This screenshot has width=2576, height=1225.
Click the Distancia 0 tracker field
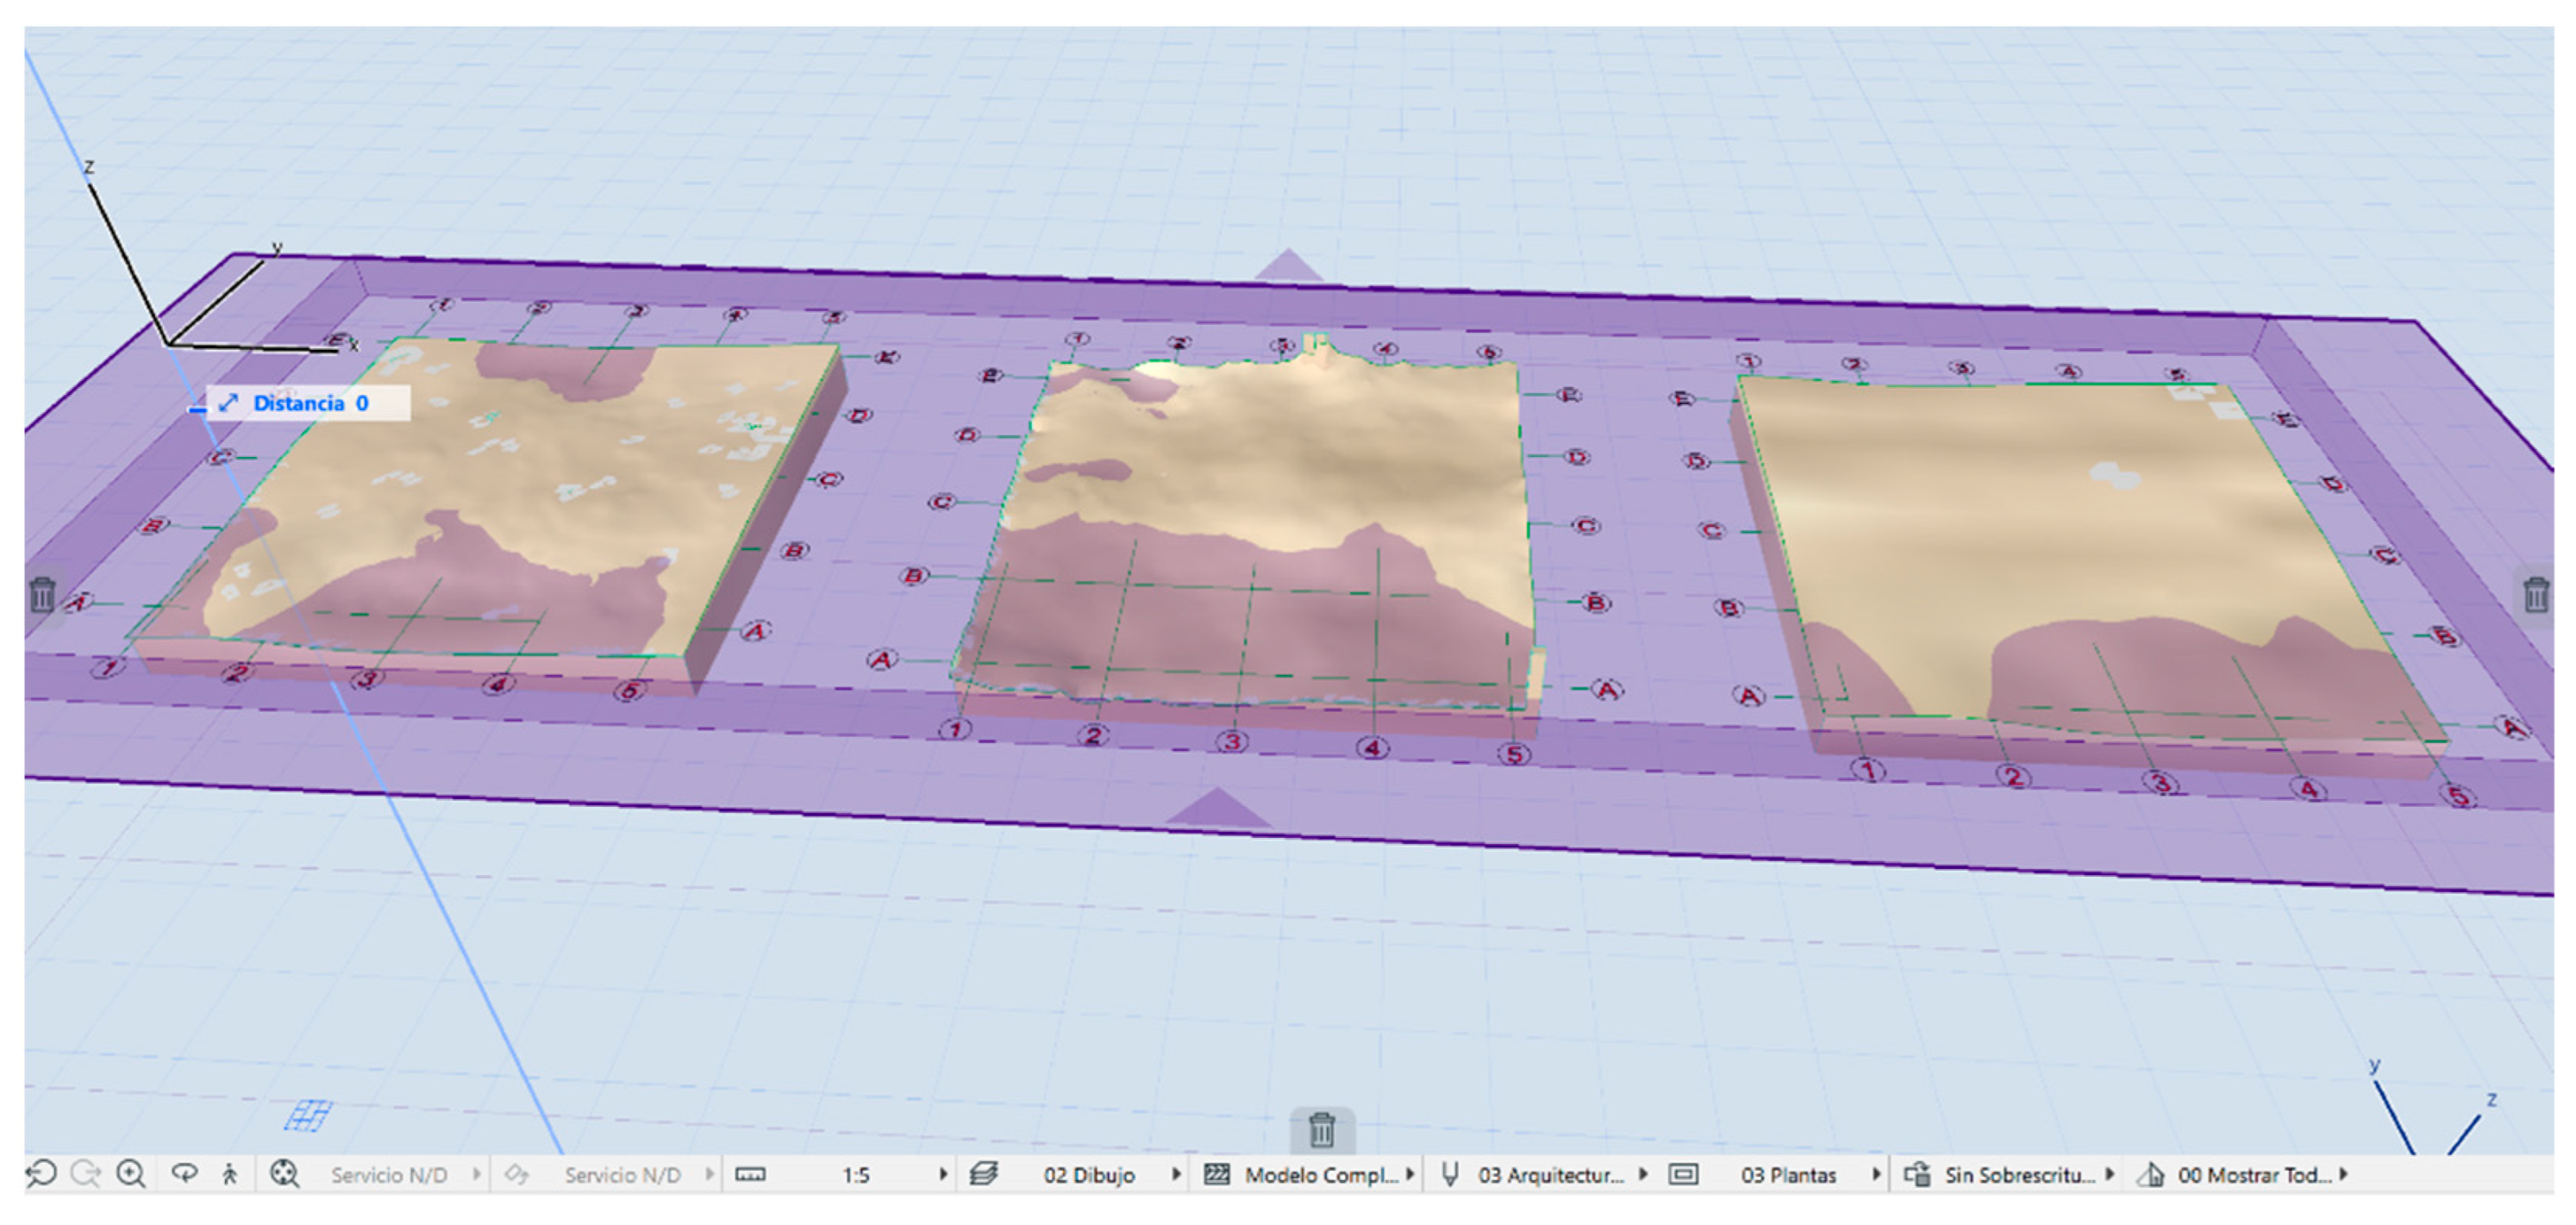[x=310, y=403]
